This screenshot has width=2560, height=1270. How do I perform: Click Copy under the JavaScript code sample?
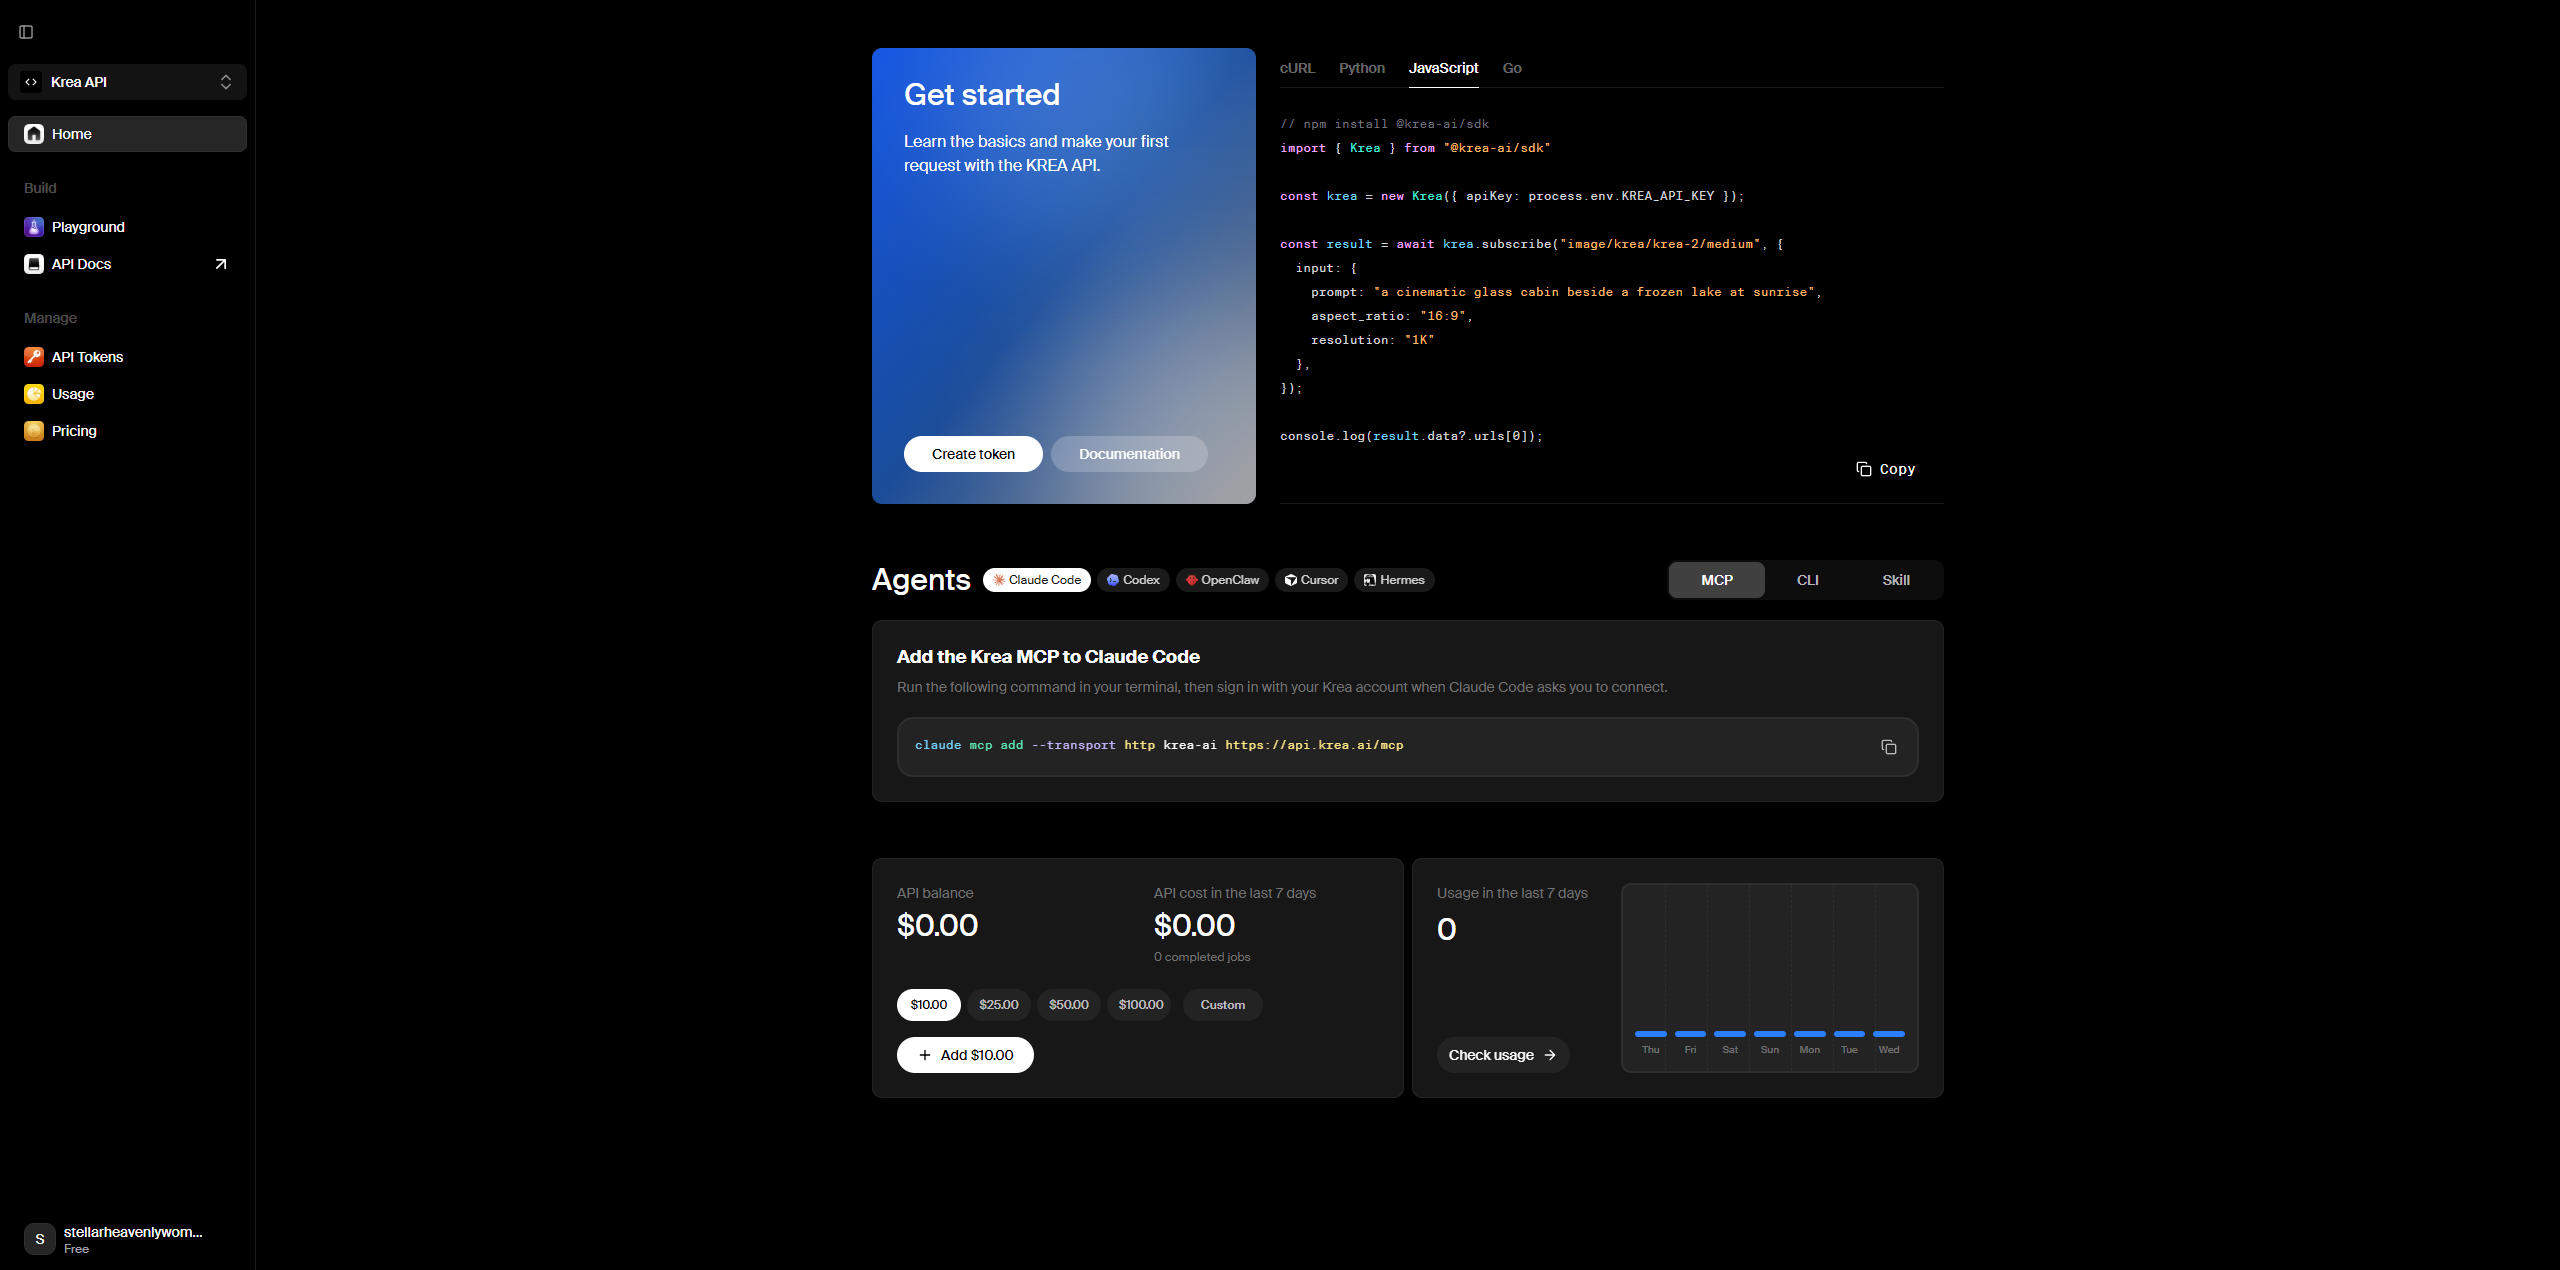[x=1885, y=469]
